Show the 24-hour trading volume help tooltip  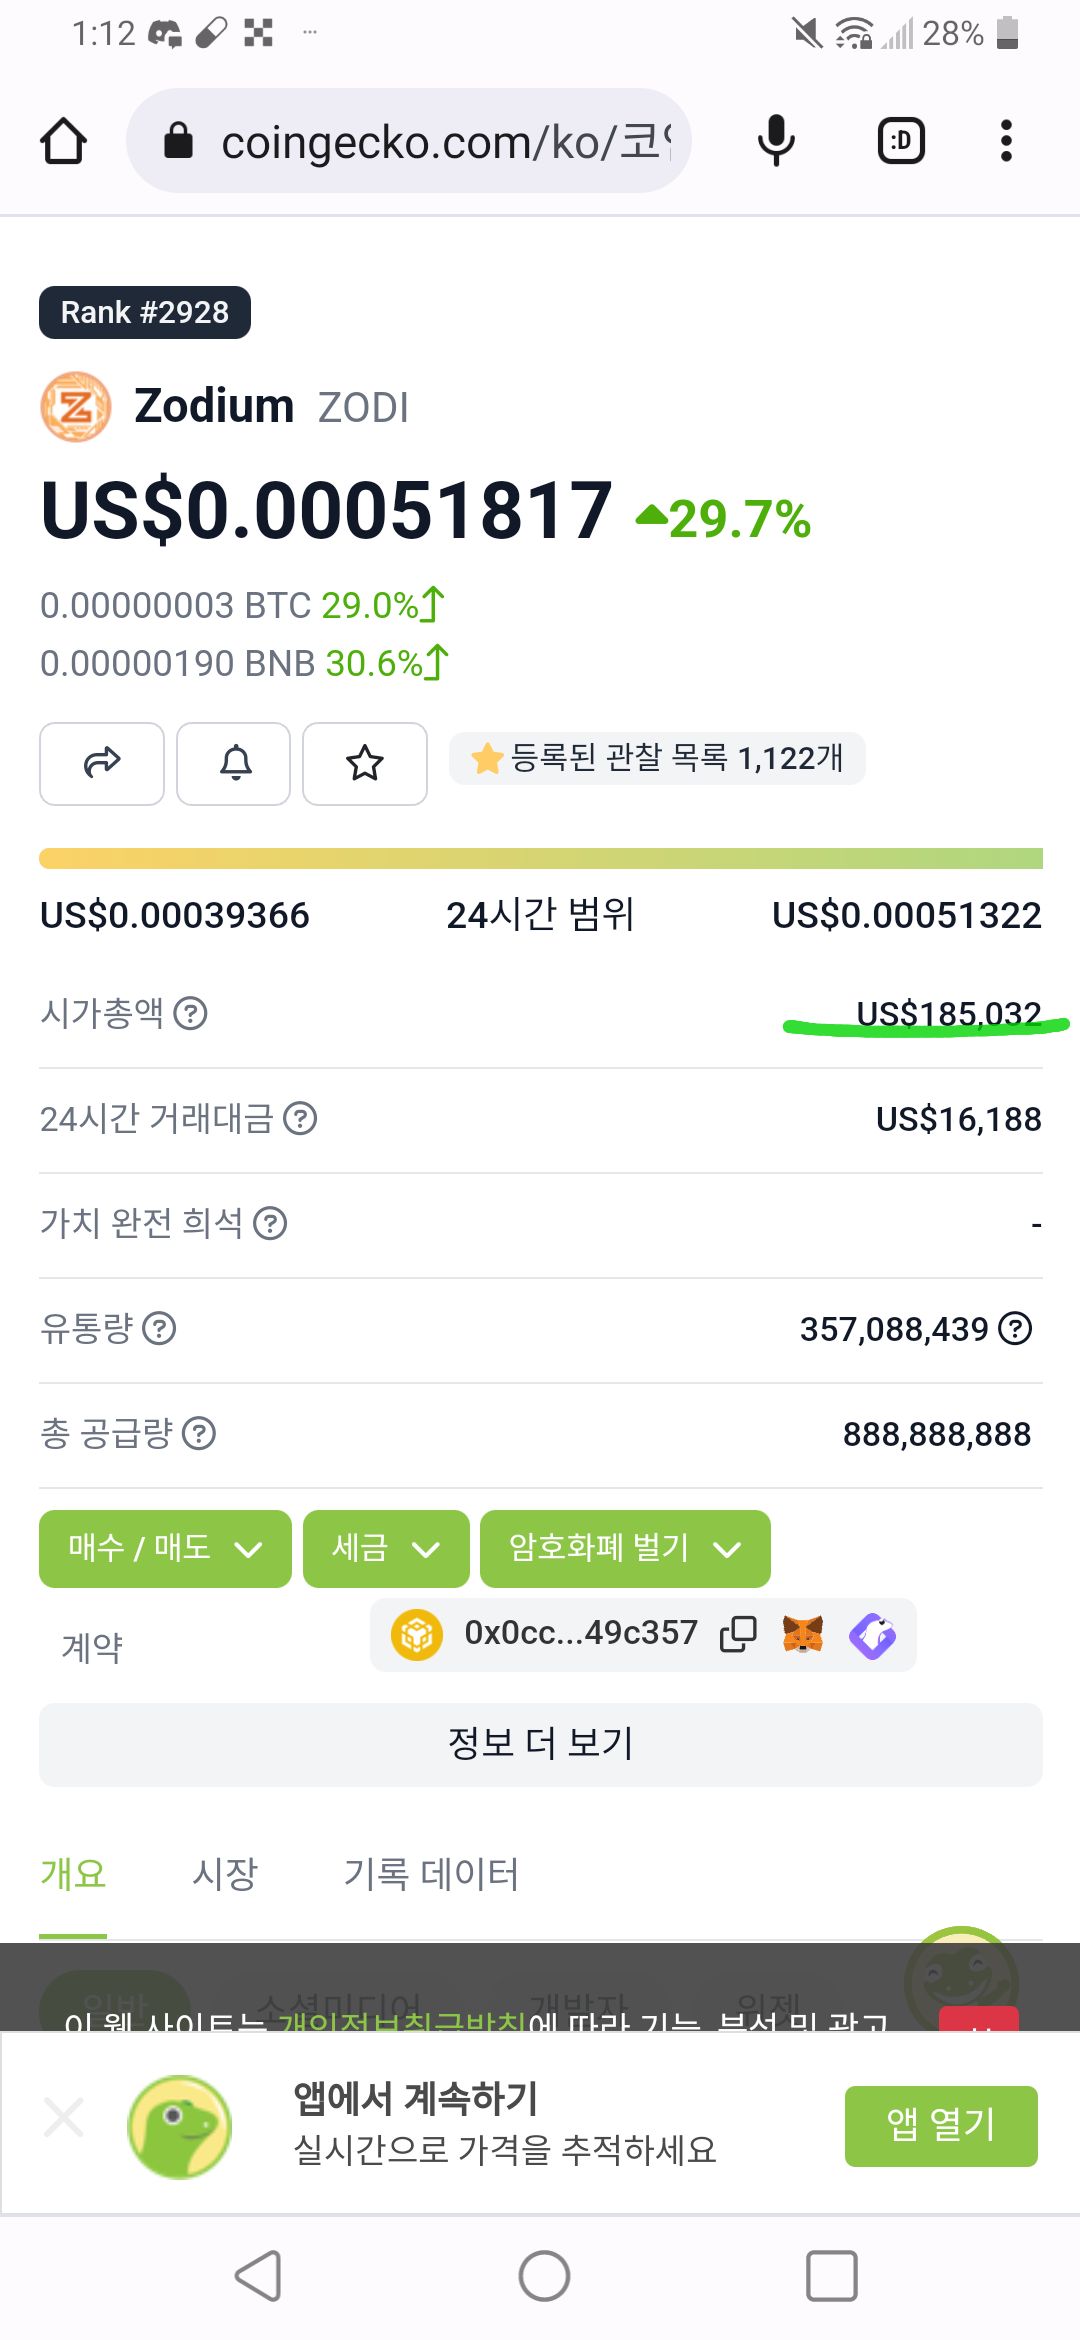[x=300, y=1118]
